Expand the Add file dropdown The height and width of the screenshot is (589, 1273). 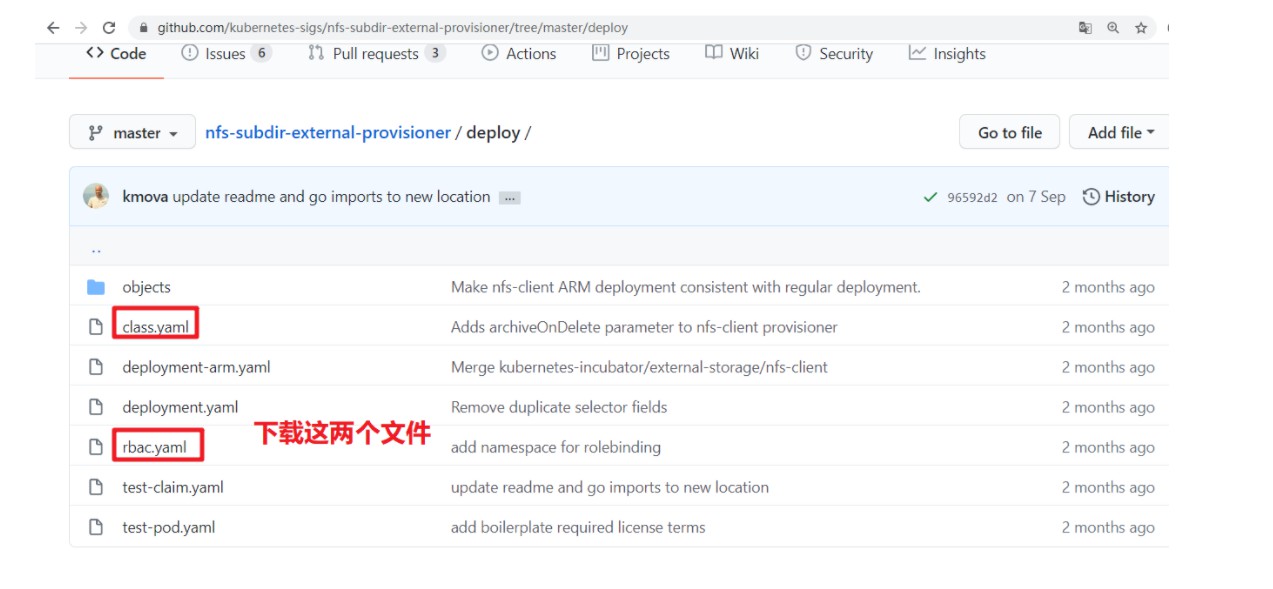pyautogui.click(x=1120, y=132)
